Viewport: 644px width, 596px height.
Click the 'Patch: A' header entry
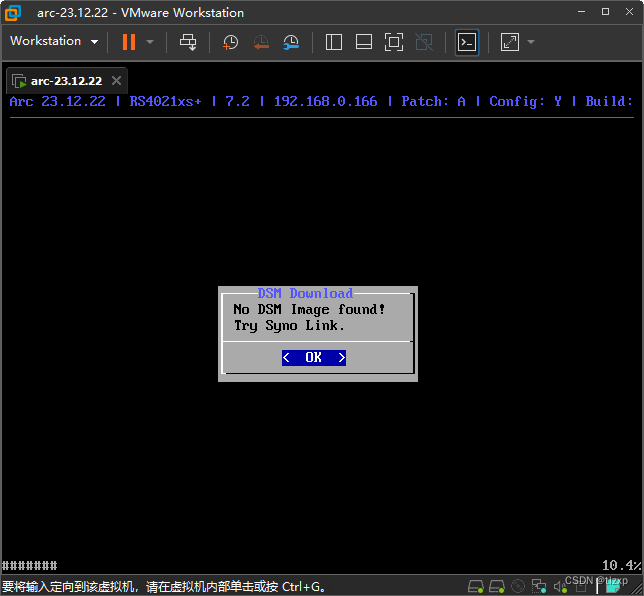pos(433,101)
